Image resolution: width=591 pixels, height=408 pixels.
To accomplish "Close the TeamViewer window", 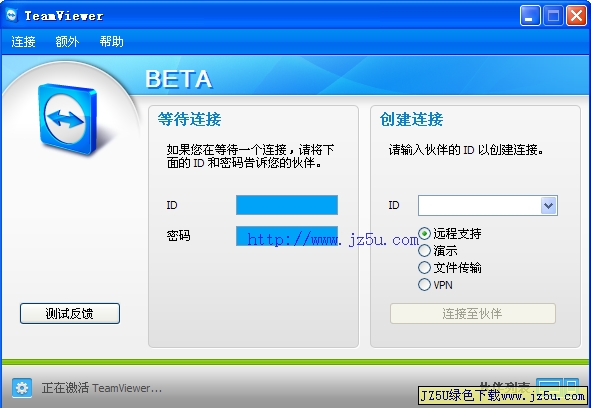I will tap(576, 16).
